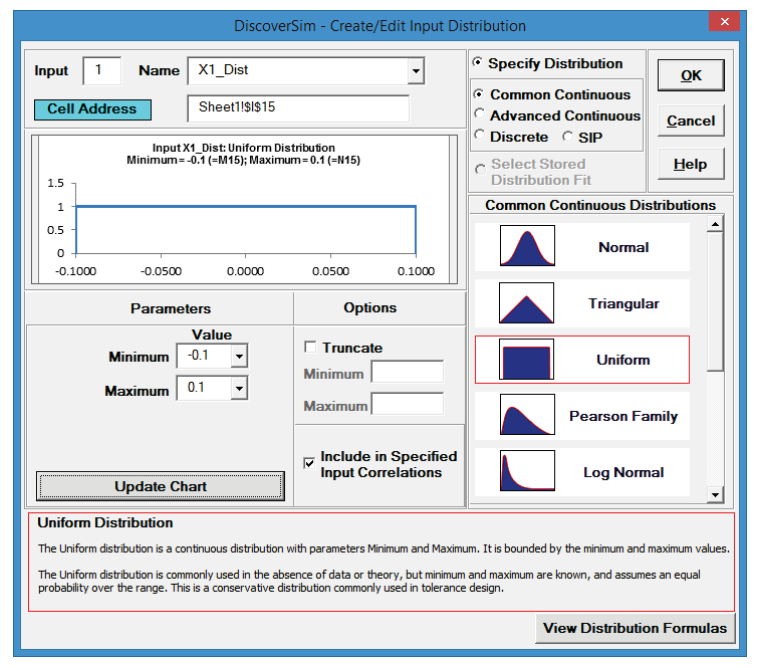
Task: Pick the Uniform distribution icon
Action: click(x=527, y=360)
